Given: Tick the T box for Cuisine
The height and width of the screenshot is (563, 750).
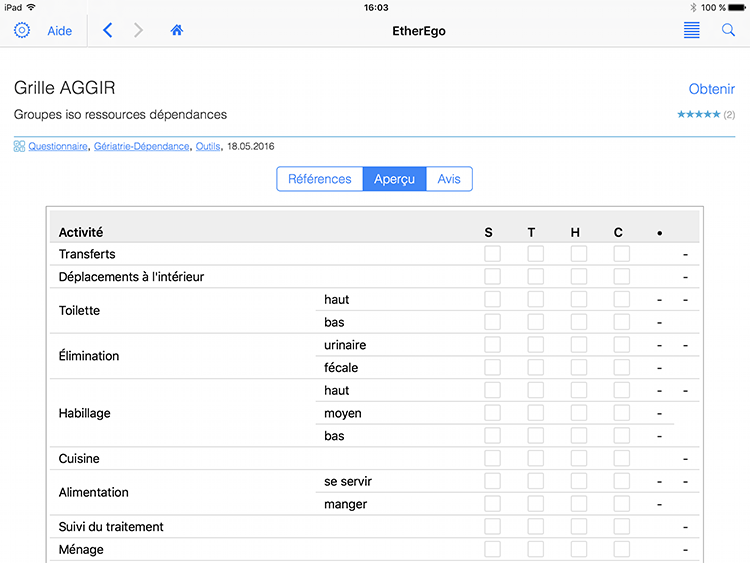Looking at the screenshot, I should click(535, 459).
